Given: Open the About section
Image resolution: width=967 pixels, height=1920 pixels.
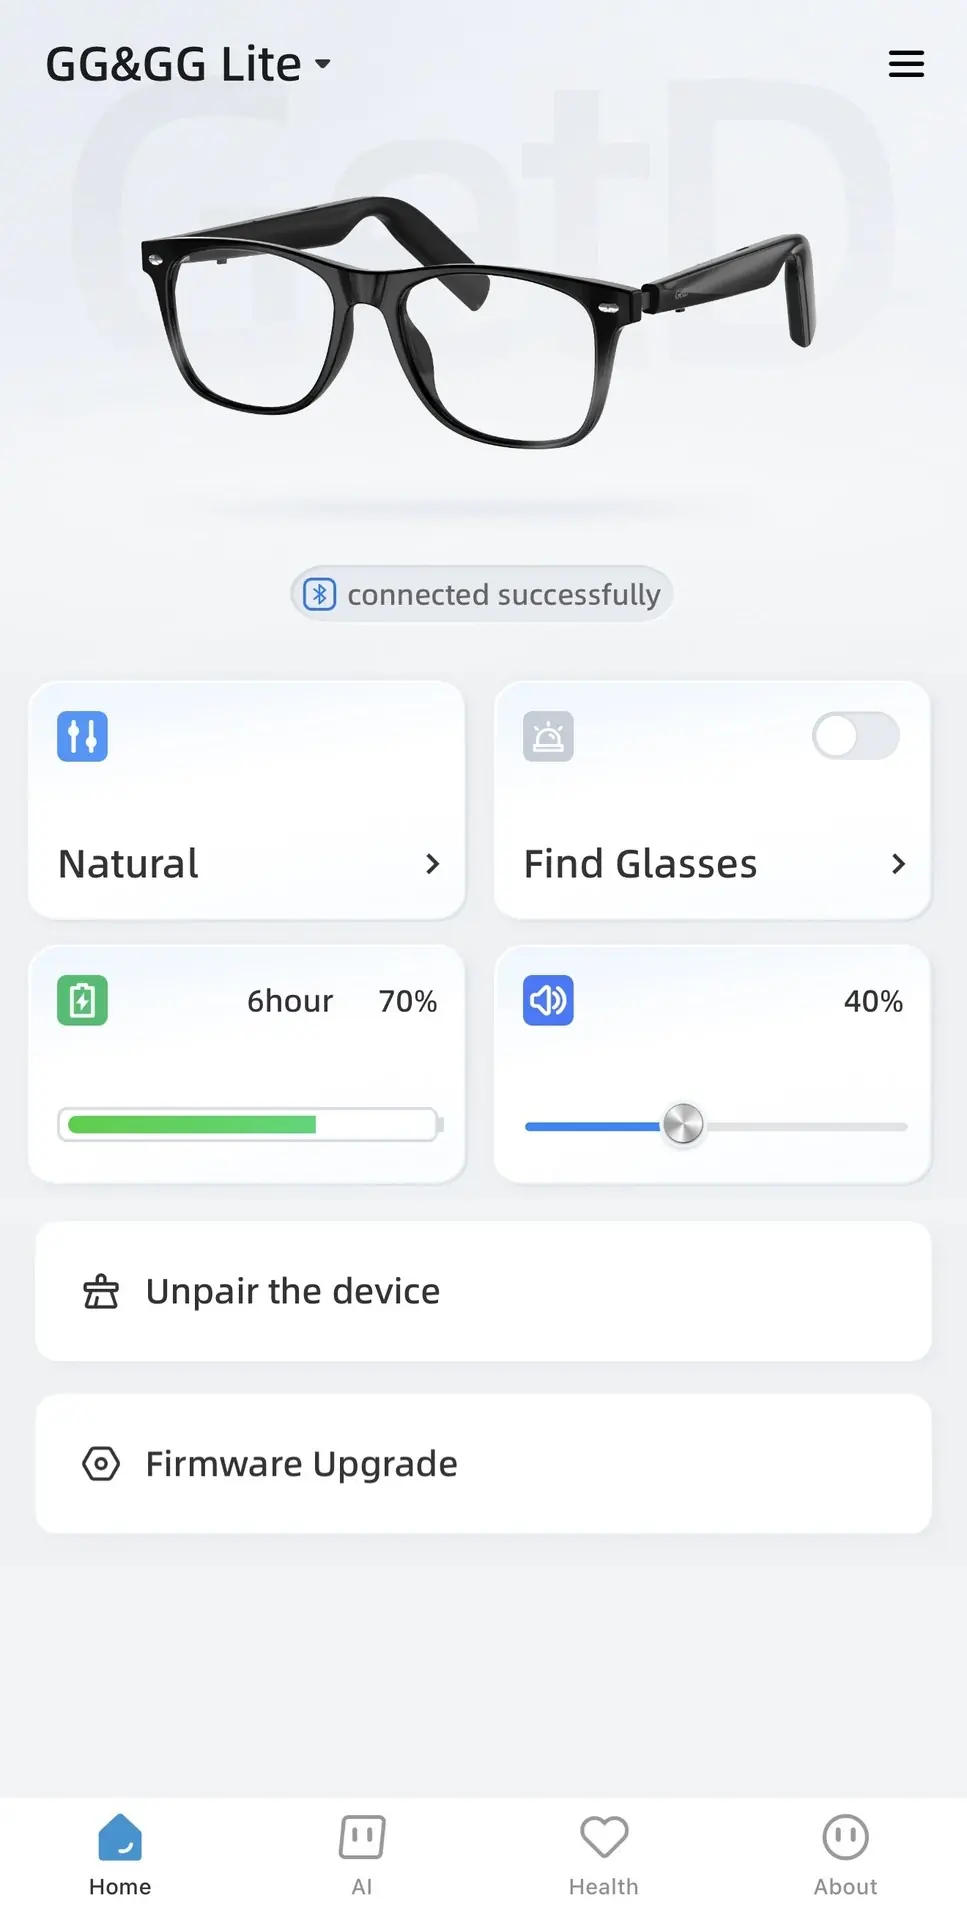Looking at the screenshot, I should click(845, 1850).
